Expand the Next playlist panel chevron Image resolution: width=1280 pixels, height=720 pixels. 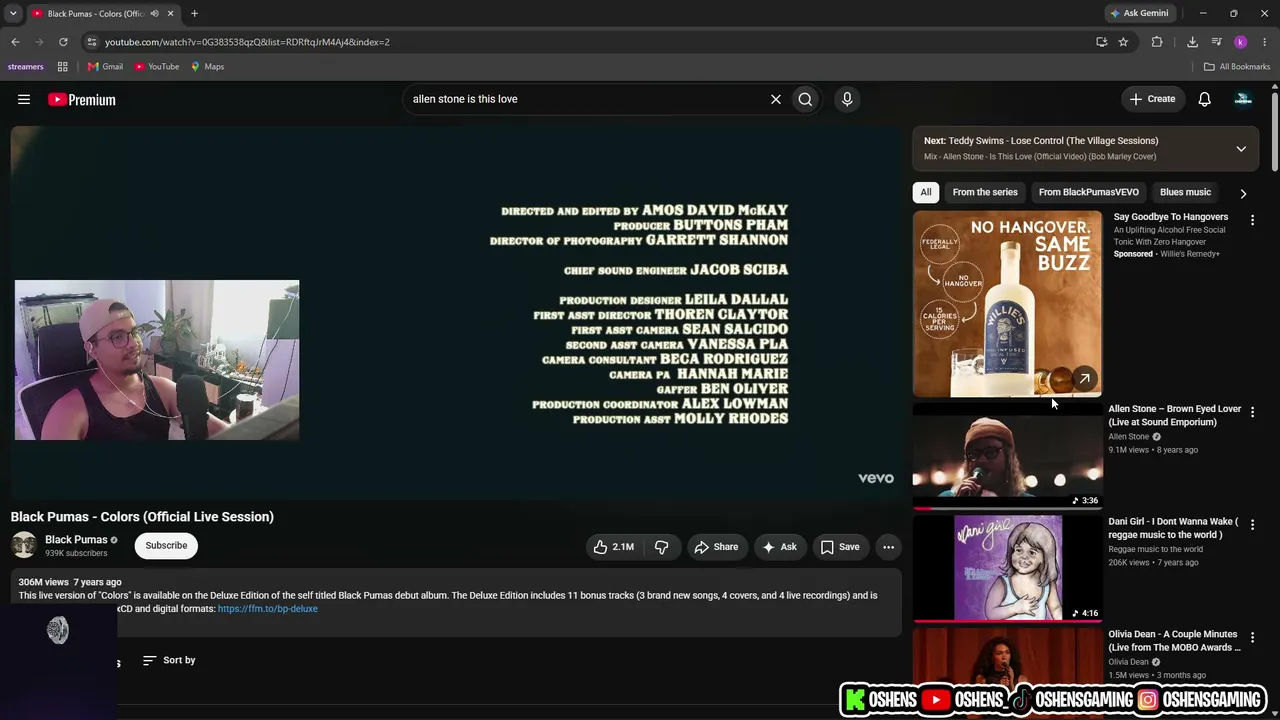1241,149
